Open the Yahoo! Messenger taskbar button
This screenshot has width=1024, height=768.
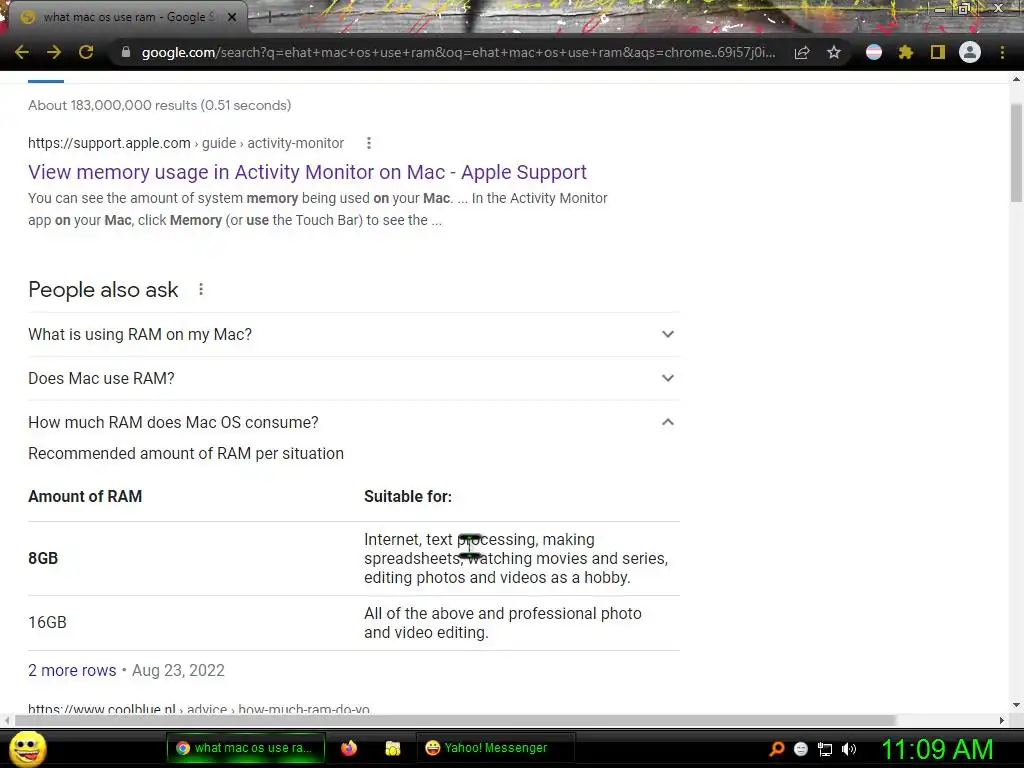click(495, 748)
